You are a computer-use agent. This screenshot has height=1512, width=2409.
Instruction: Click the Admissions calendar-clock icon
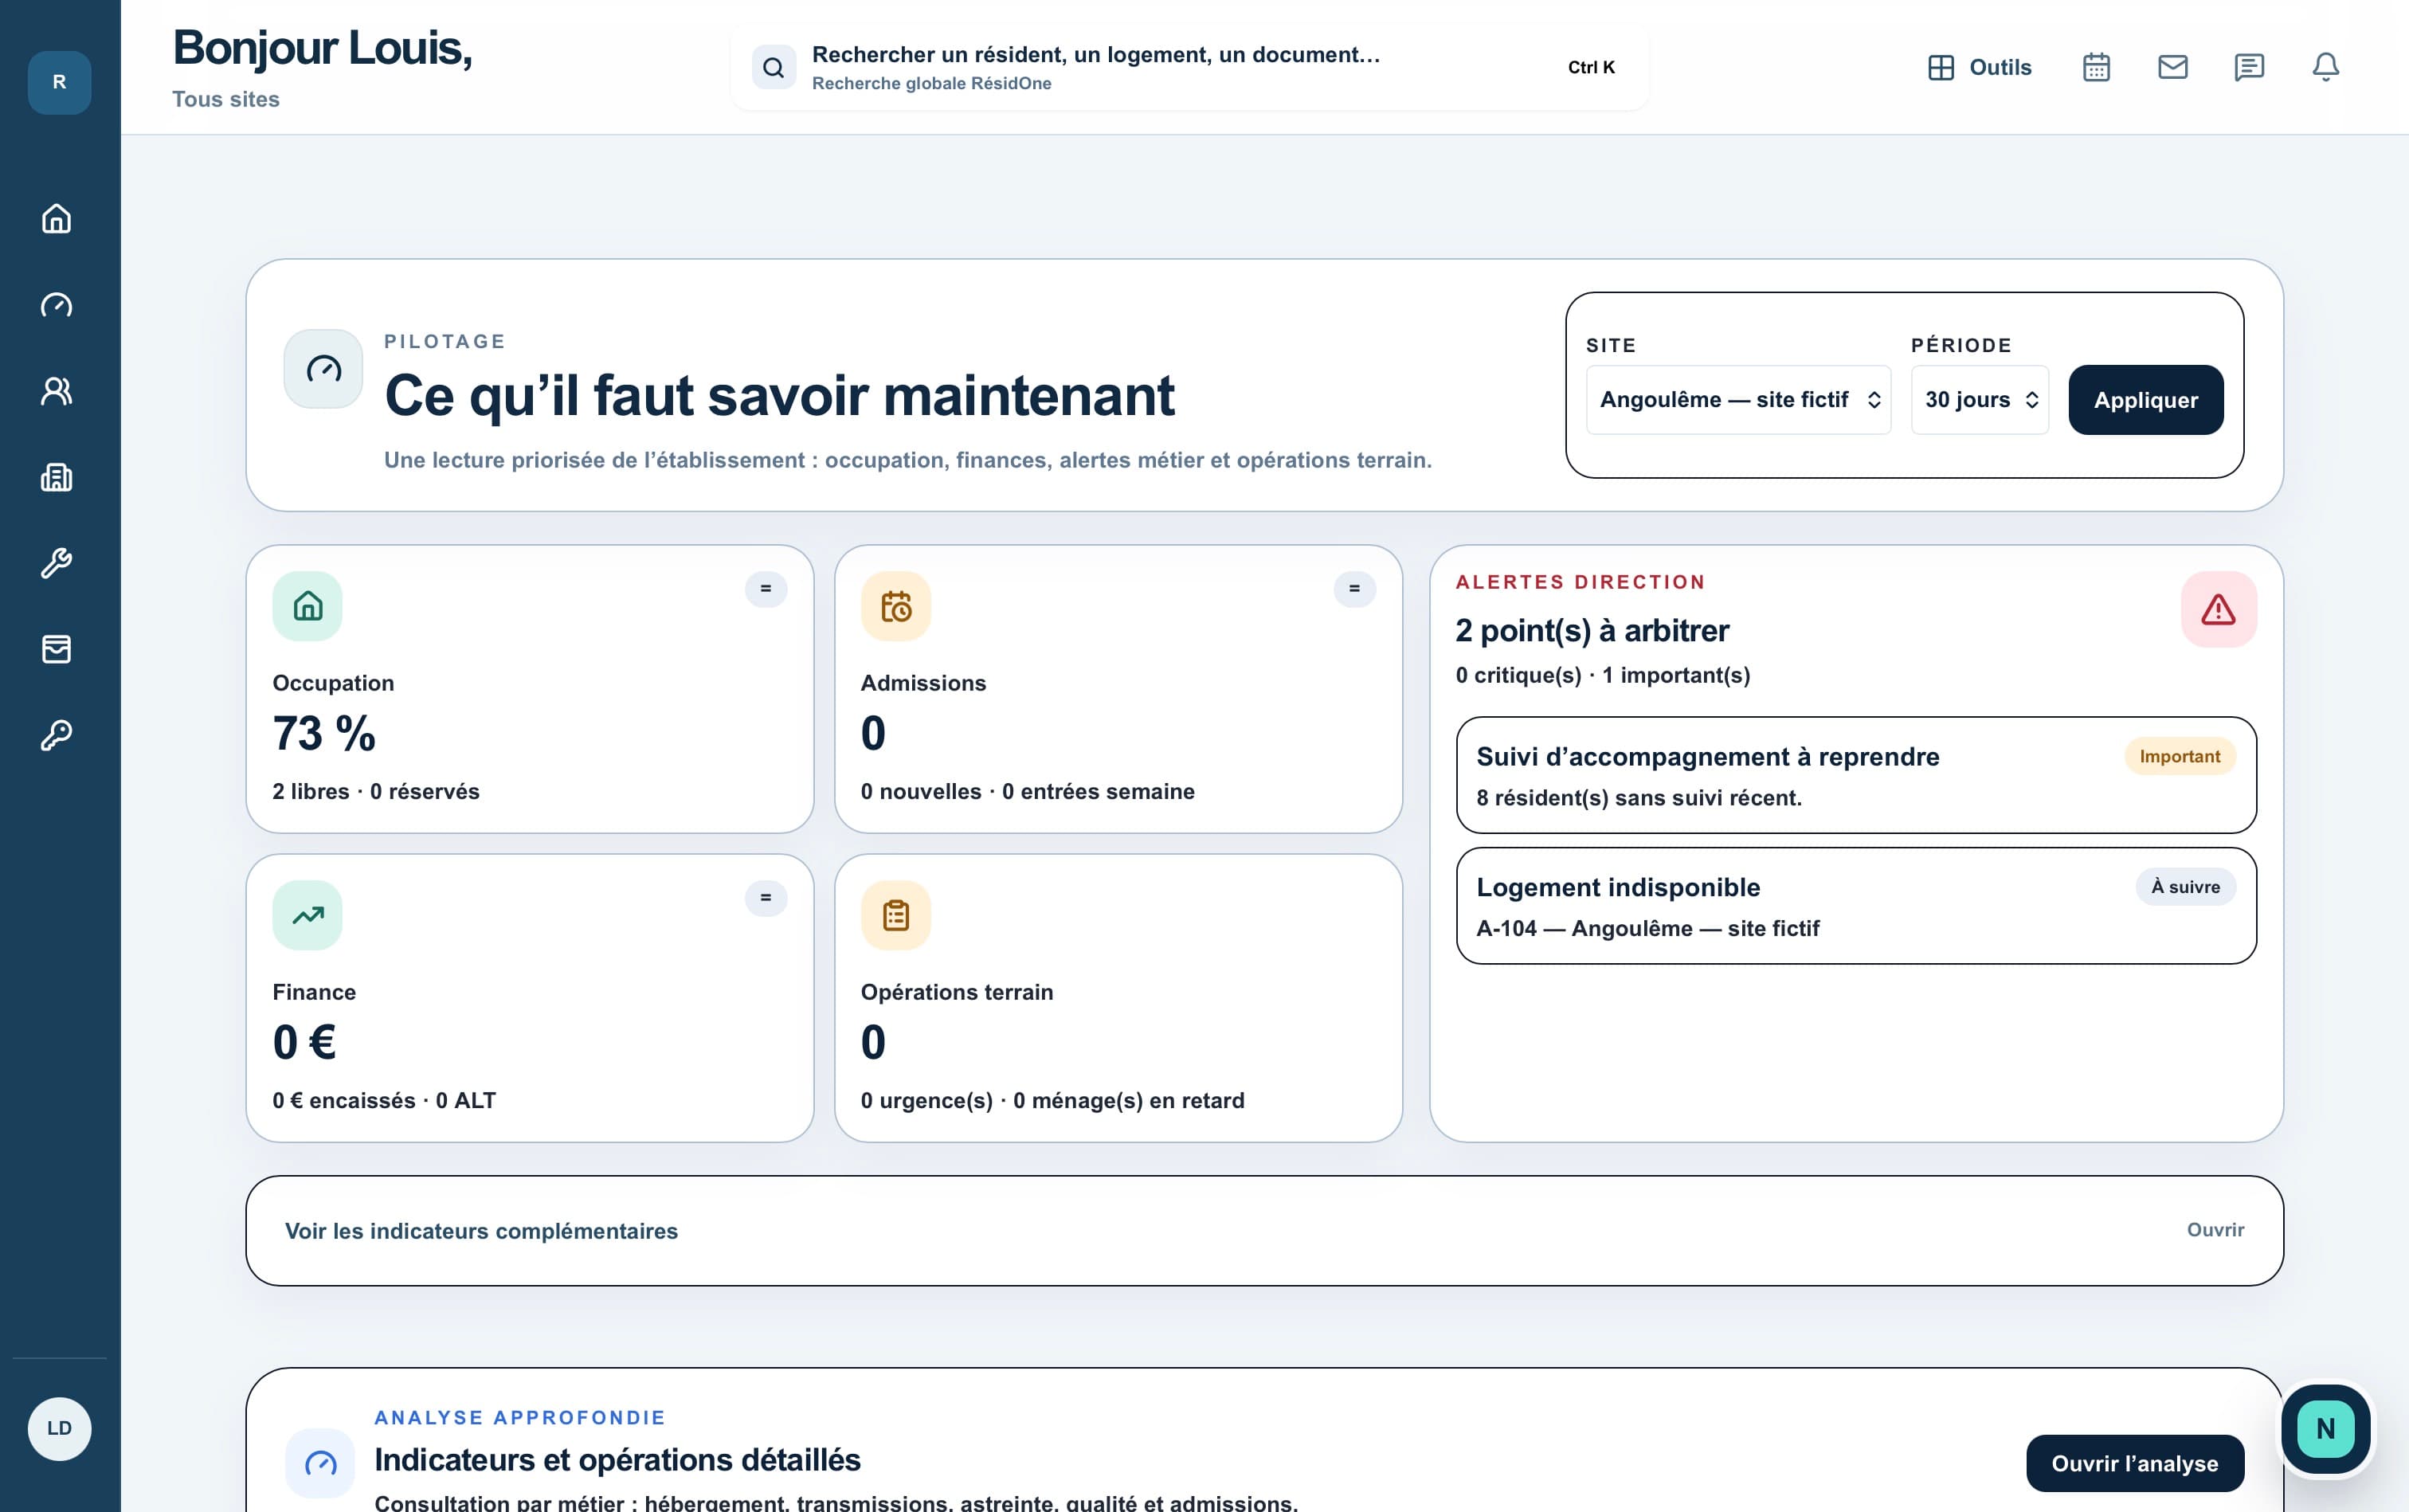896,606
